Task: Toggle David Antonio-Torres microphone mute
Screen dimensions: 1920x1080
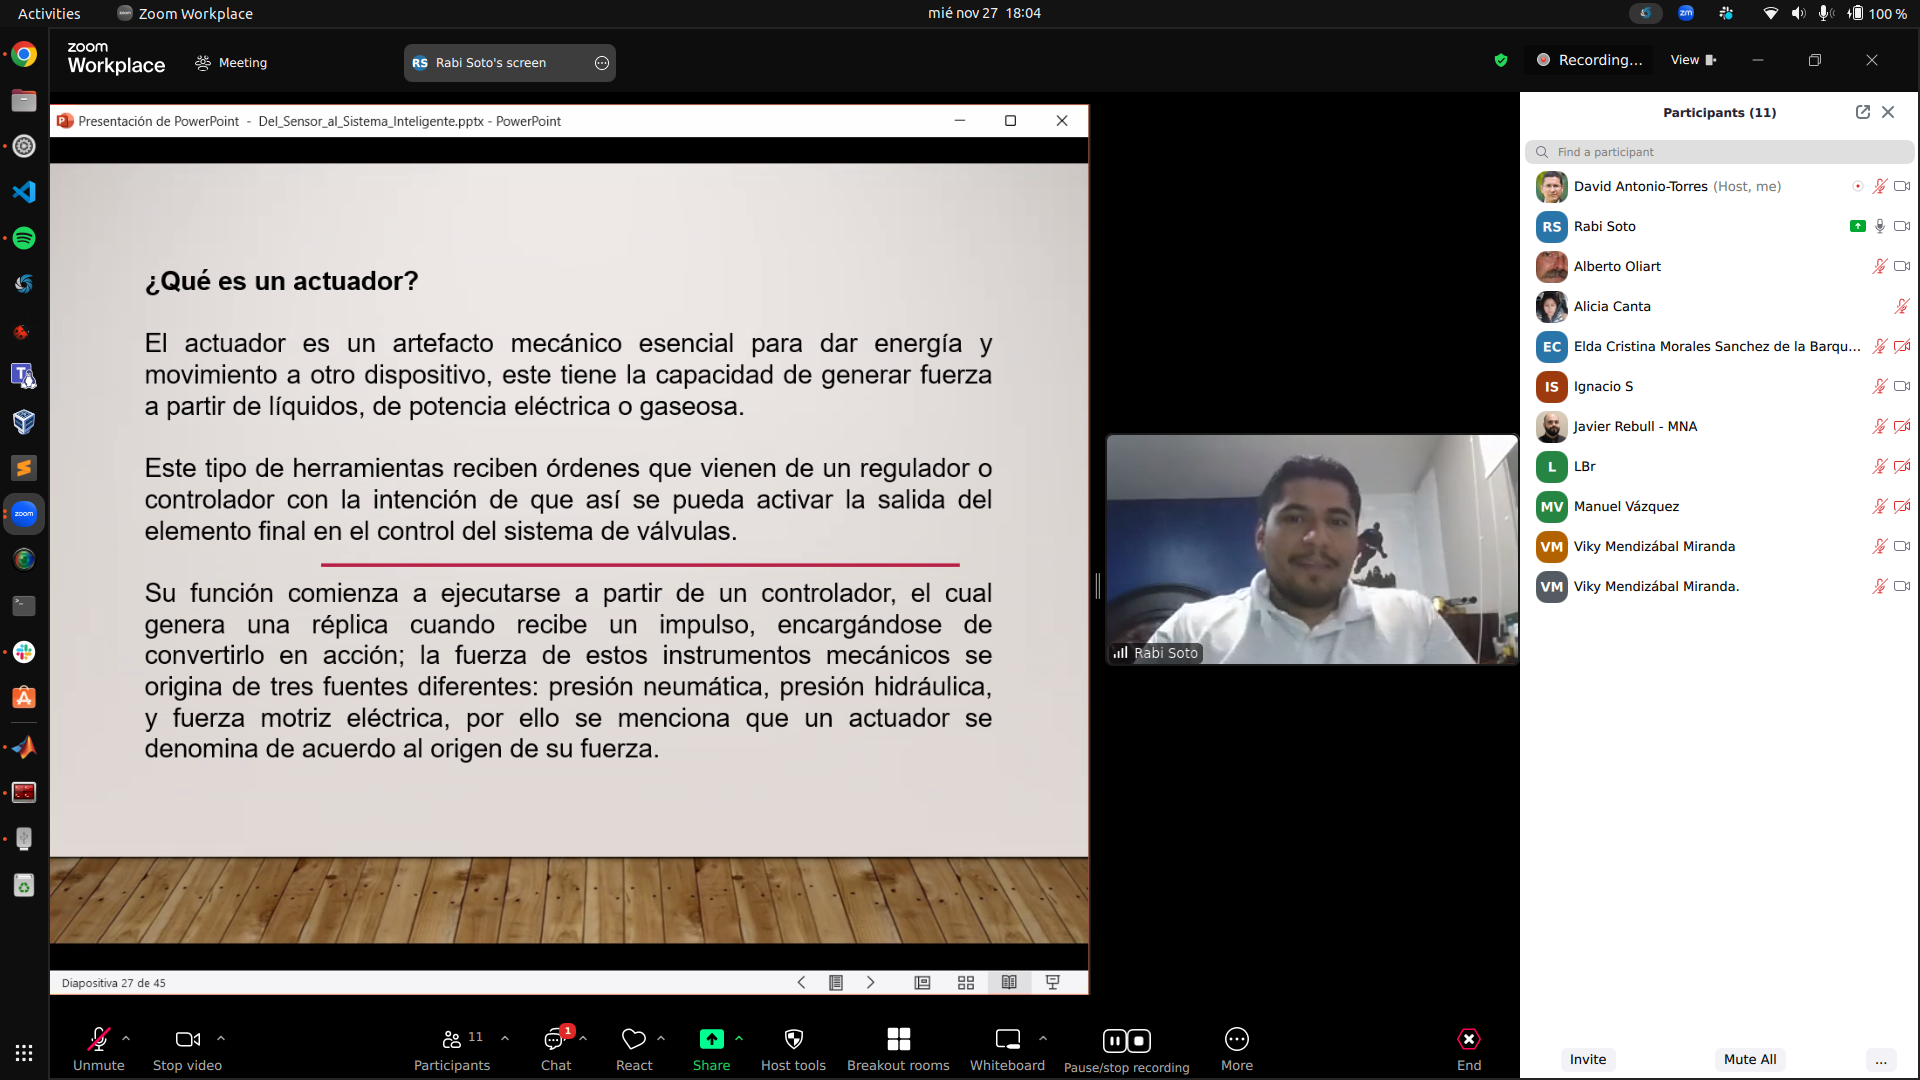Action: (1880, 187)
